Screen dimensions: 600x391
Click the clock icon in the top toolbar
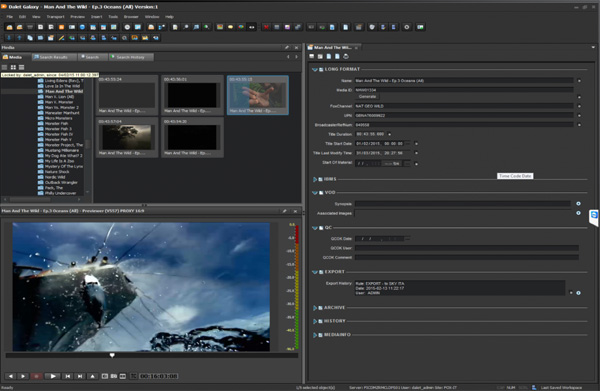127,27
